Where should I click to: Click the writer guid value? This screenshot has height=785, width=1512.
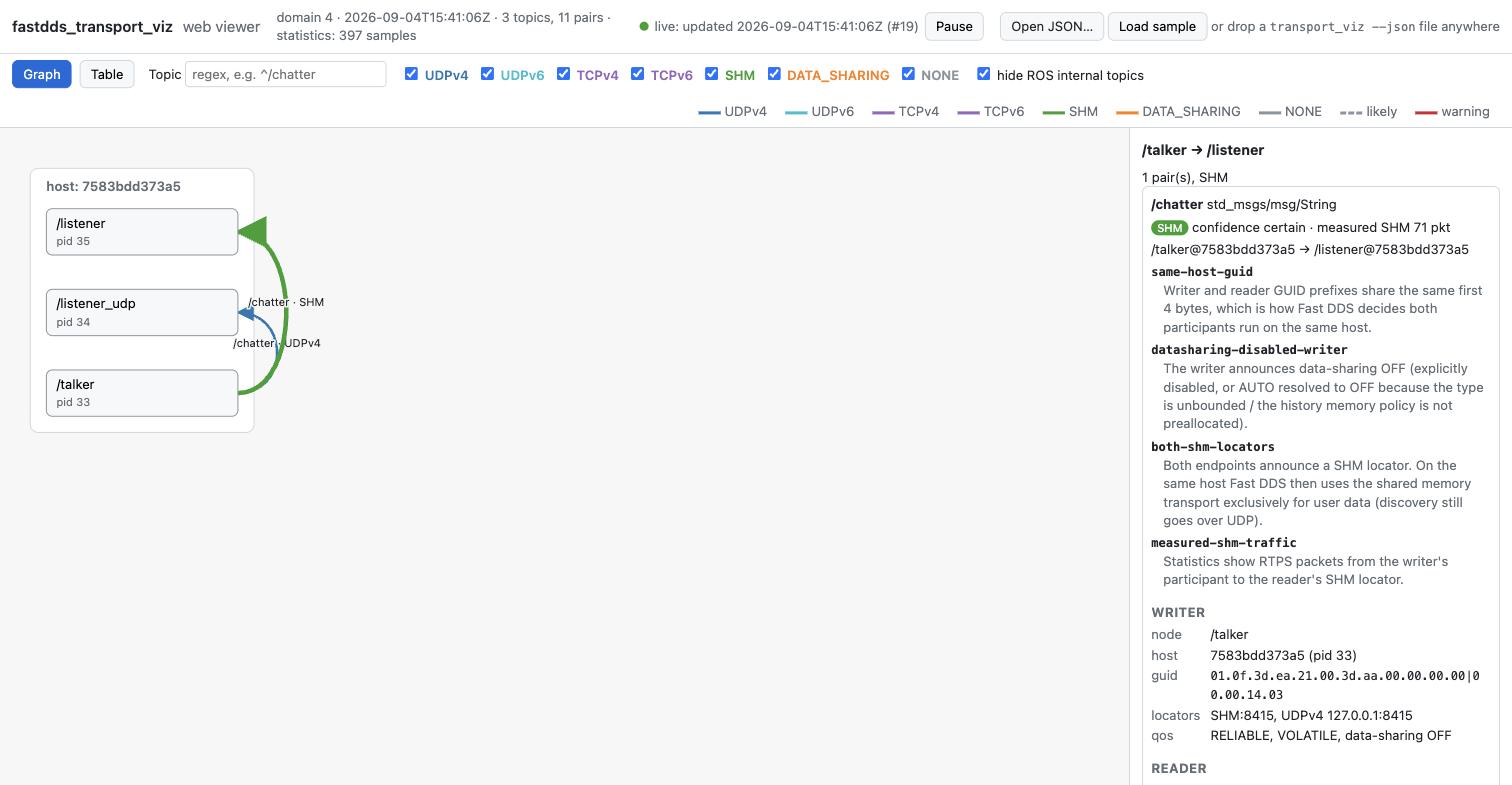[1345, 685]
